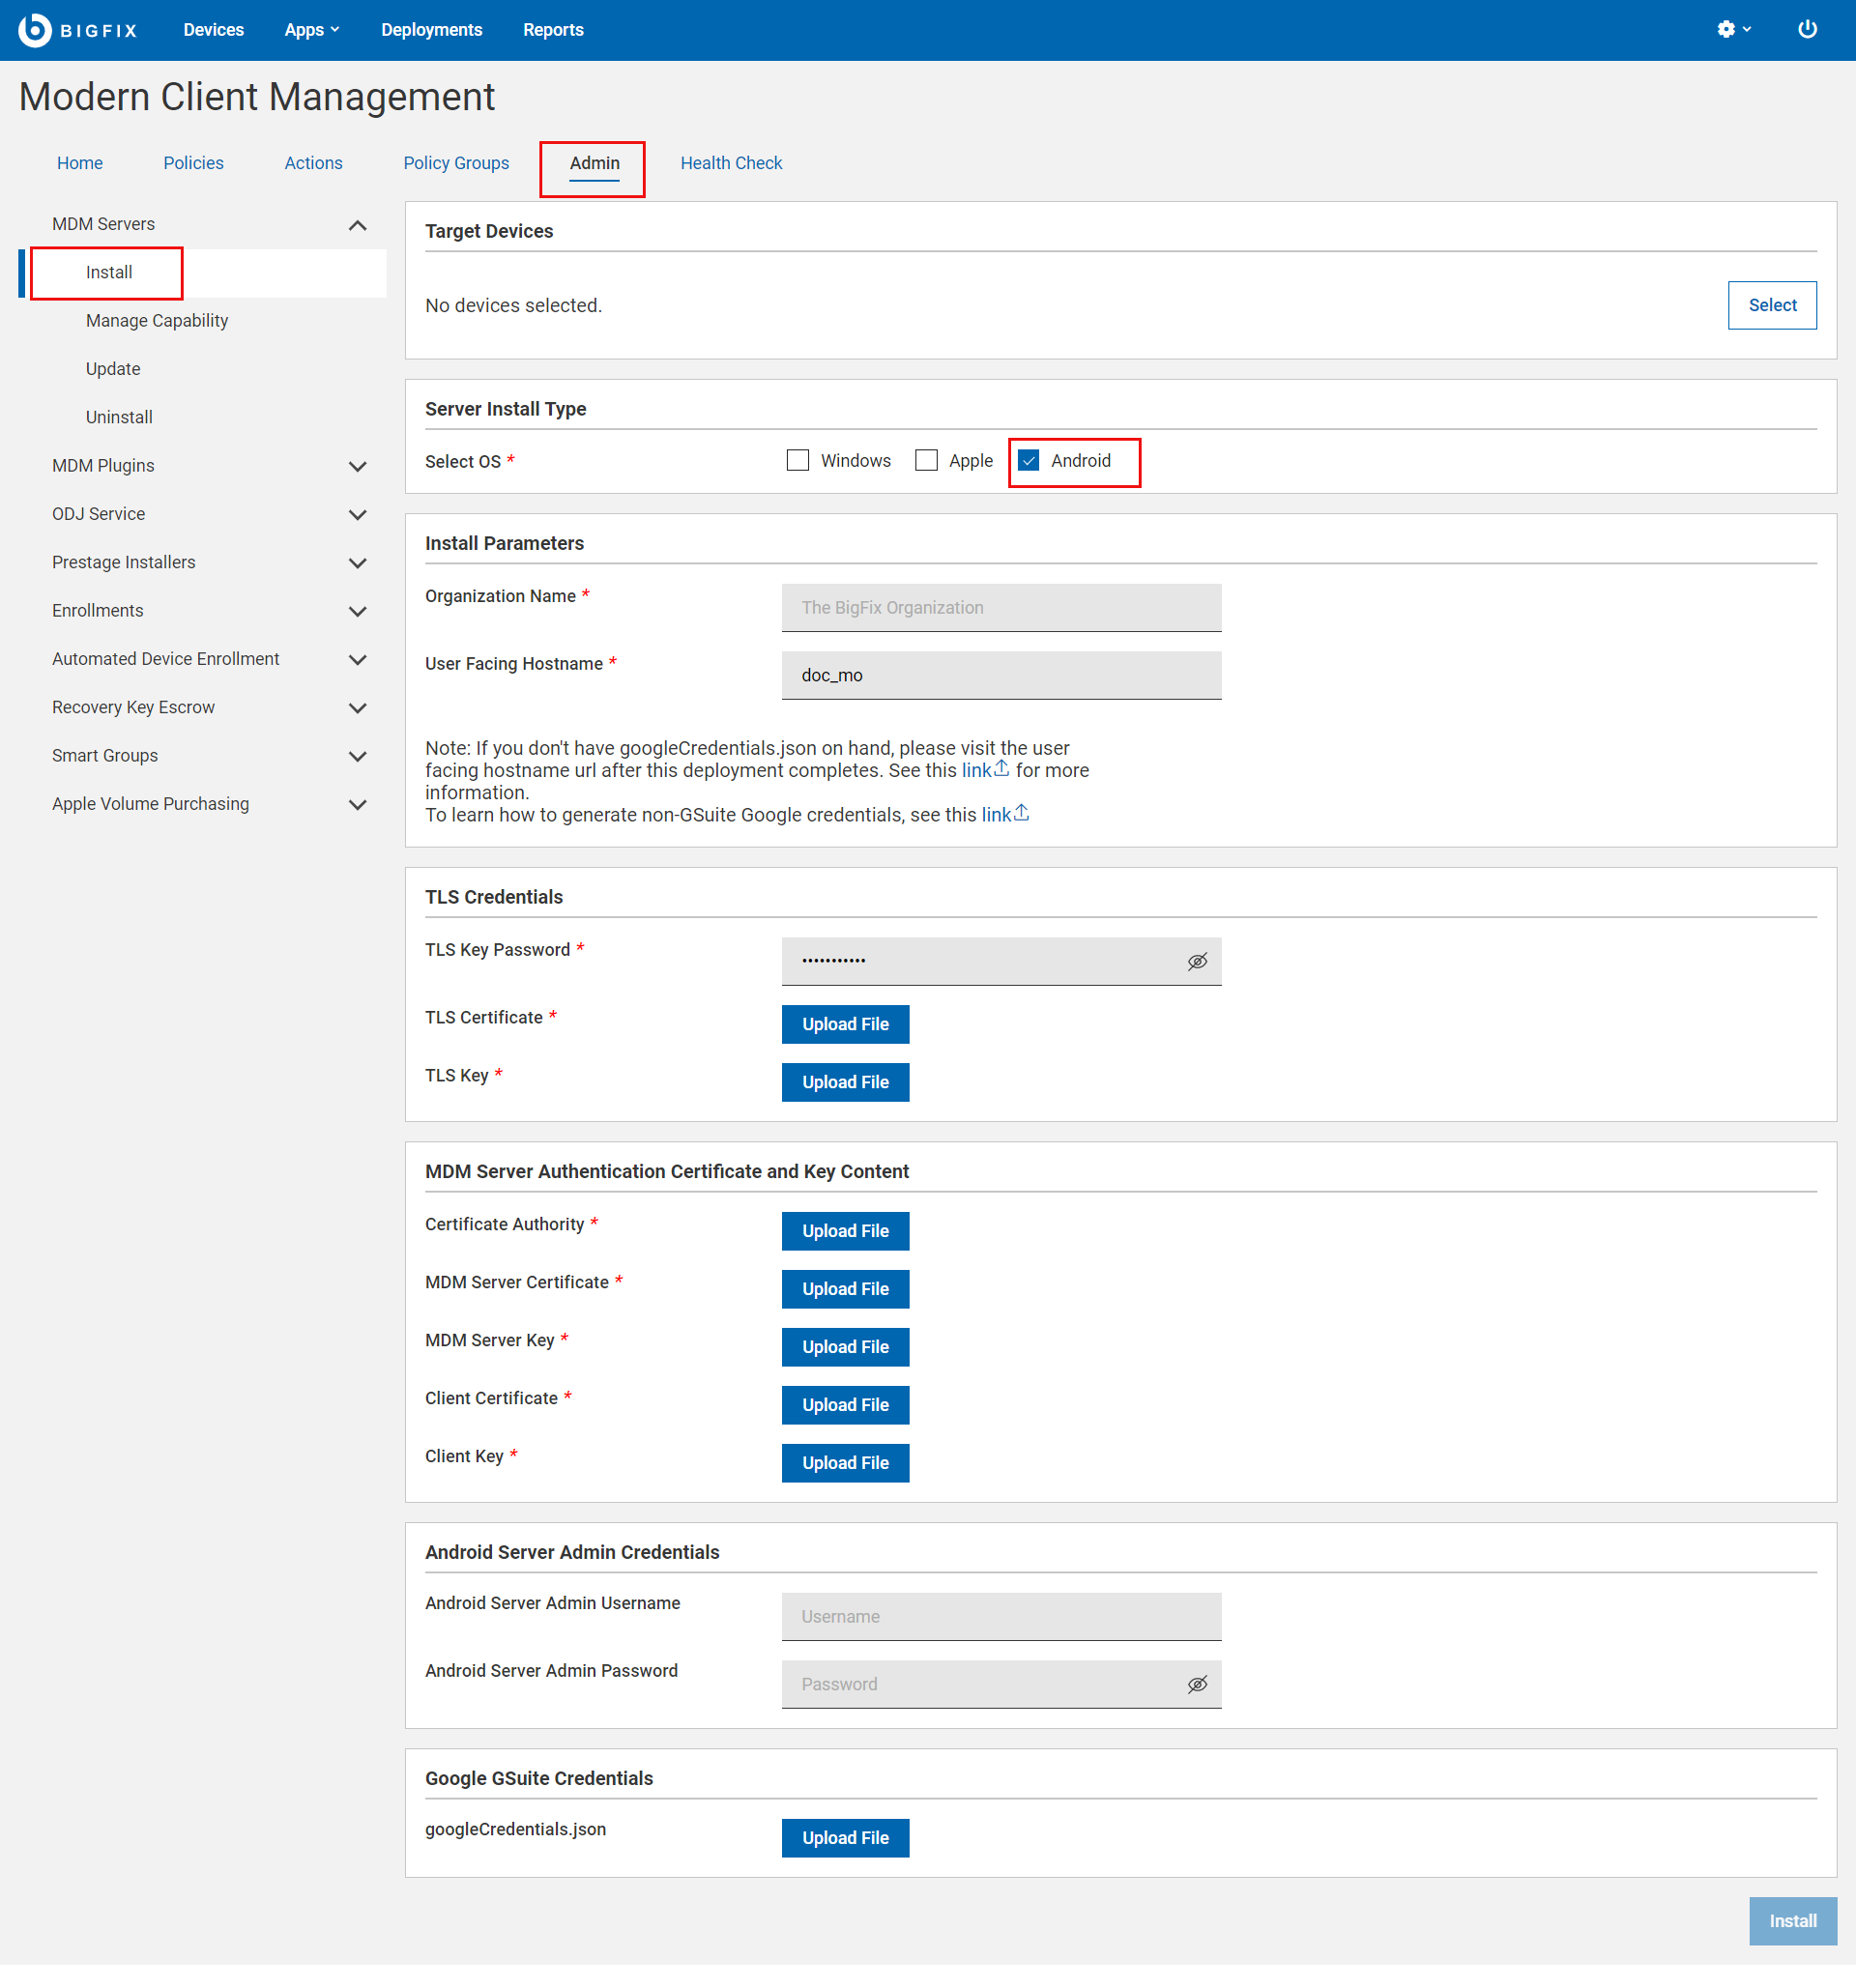Image resolution: width=1856 pixels, height=1988 pixels.
Task: Check the Apple OS option
Action: click(926, 460)
